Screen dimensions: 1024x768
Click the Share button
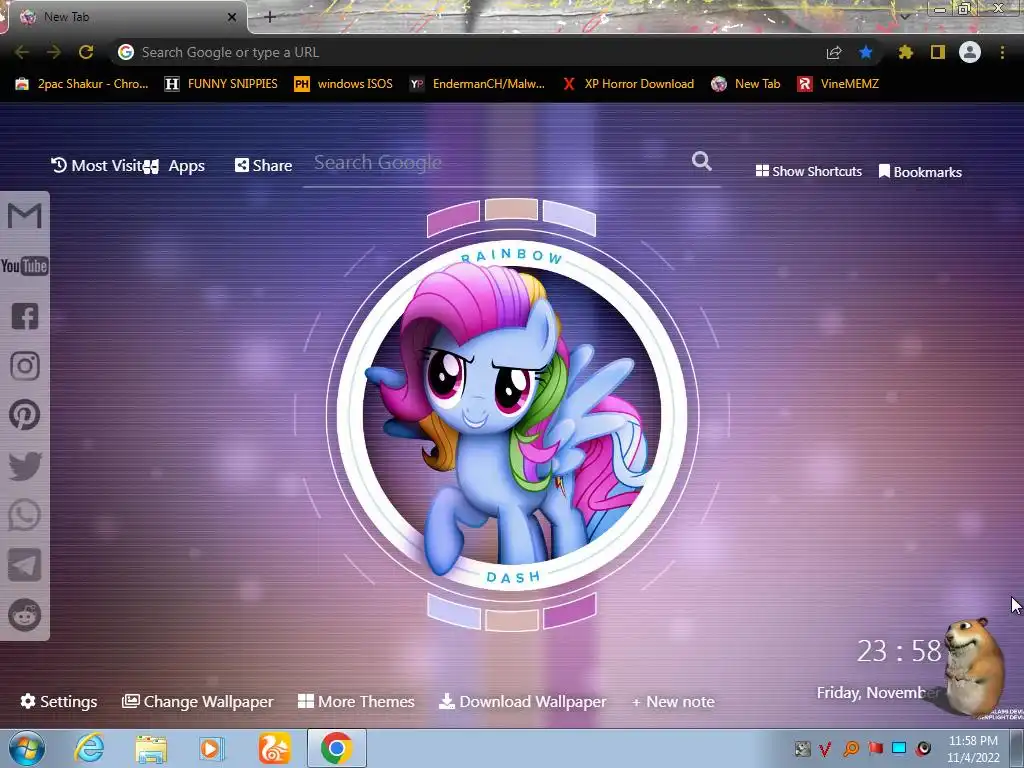(x=264, y=166)
